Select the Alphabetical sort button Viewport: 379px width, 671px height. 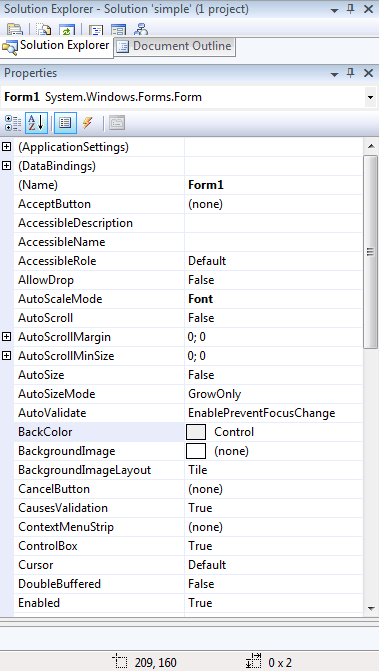36,123
